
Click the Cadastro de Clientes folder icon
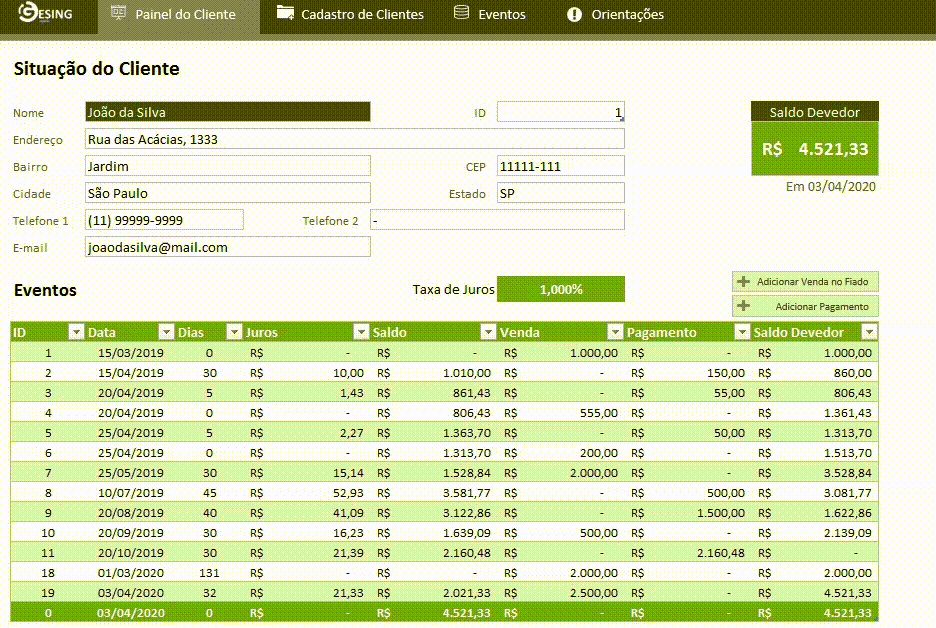(285, 13)
